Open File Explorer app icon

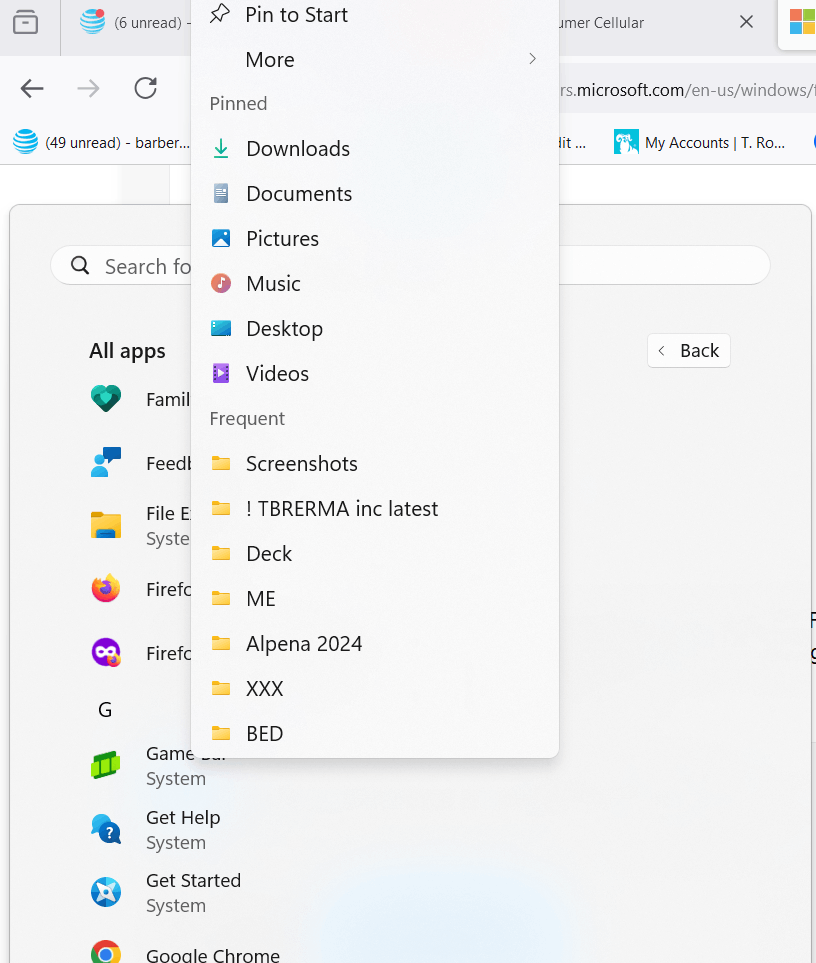106,525
